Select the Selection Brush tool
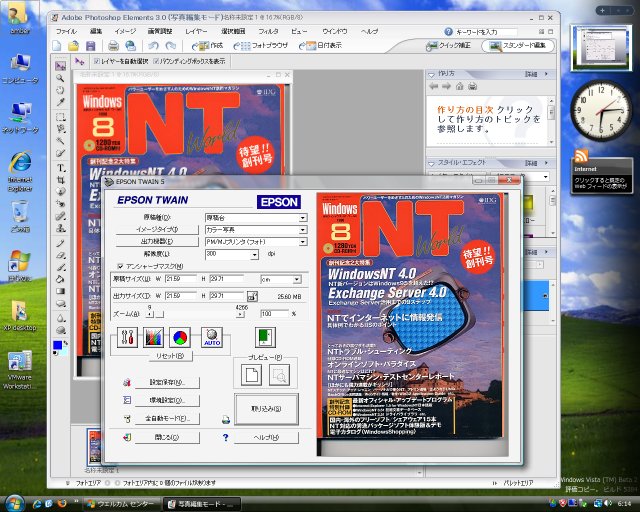This screenshot has width=640, height=512. (60, 153)
